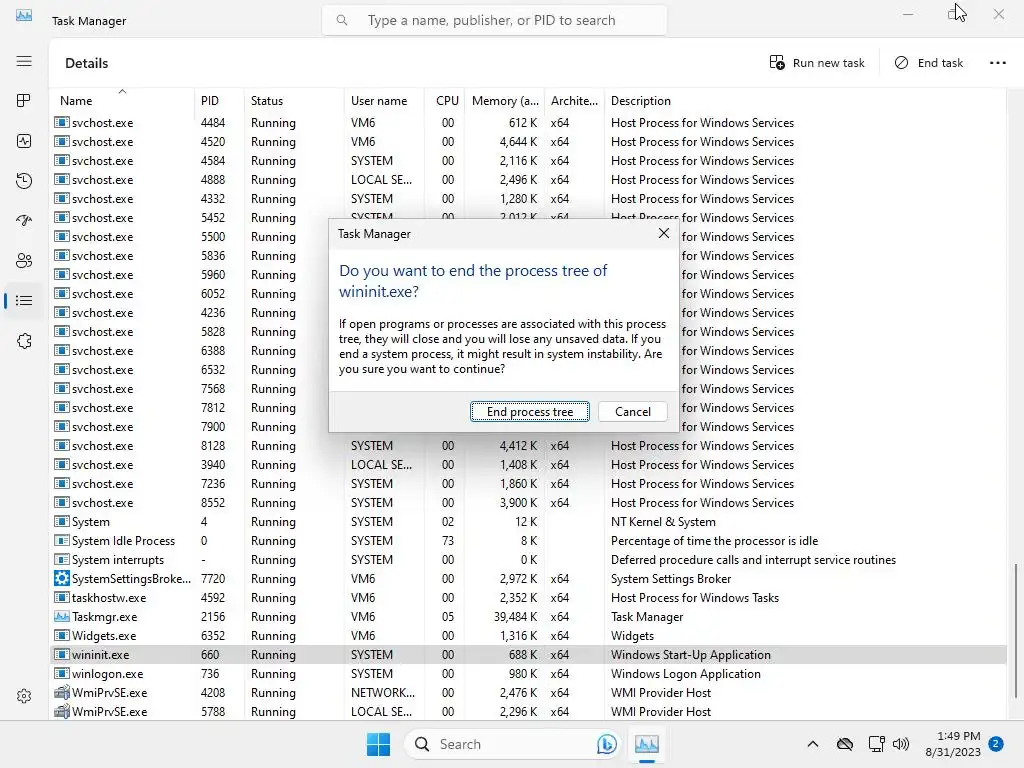Sort by Architecture column header
The image size is (1024, 768).
pos(574,101)
